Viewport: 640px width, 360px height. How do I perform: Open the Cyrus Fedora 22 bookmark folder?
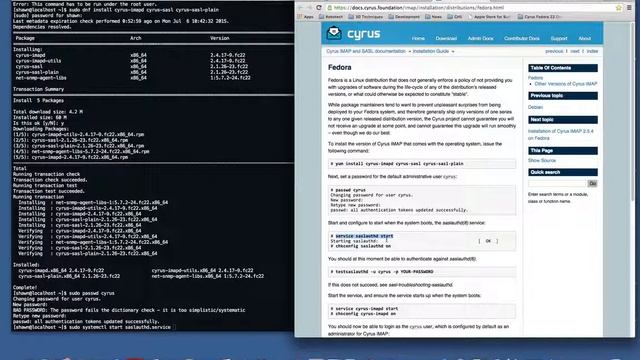[x=540, y=17]
